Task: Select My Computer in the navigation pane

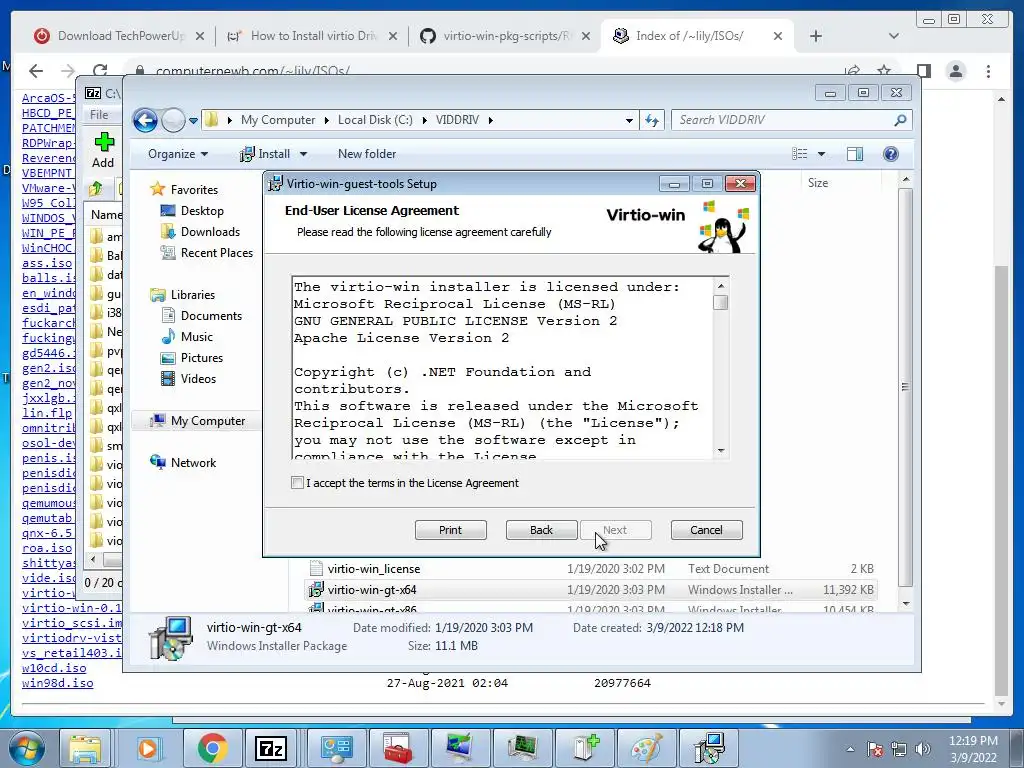Action: coord(208,421)
